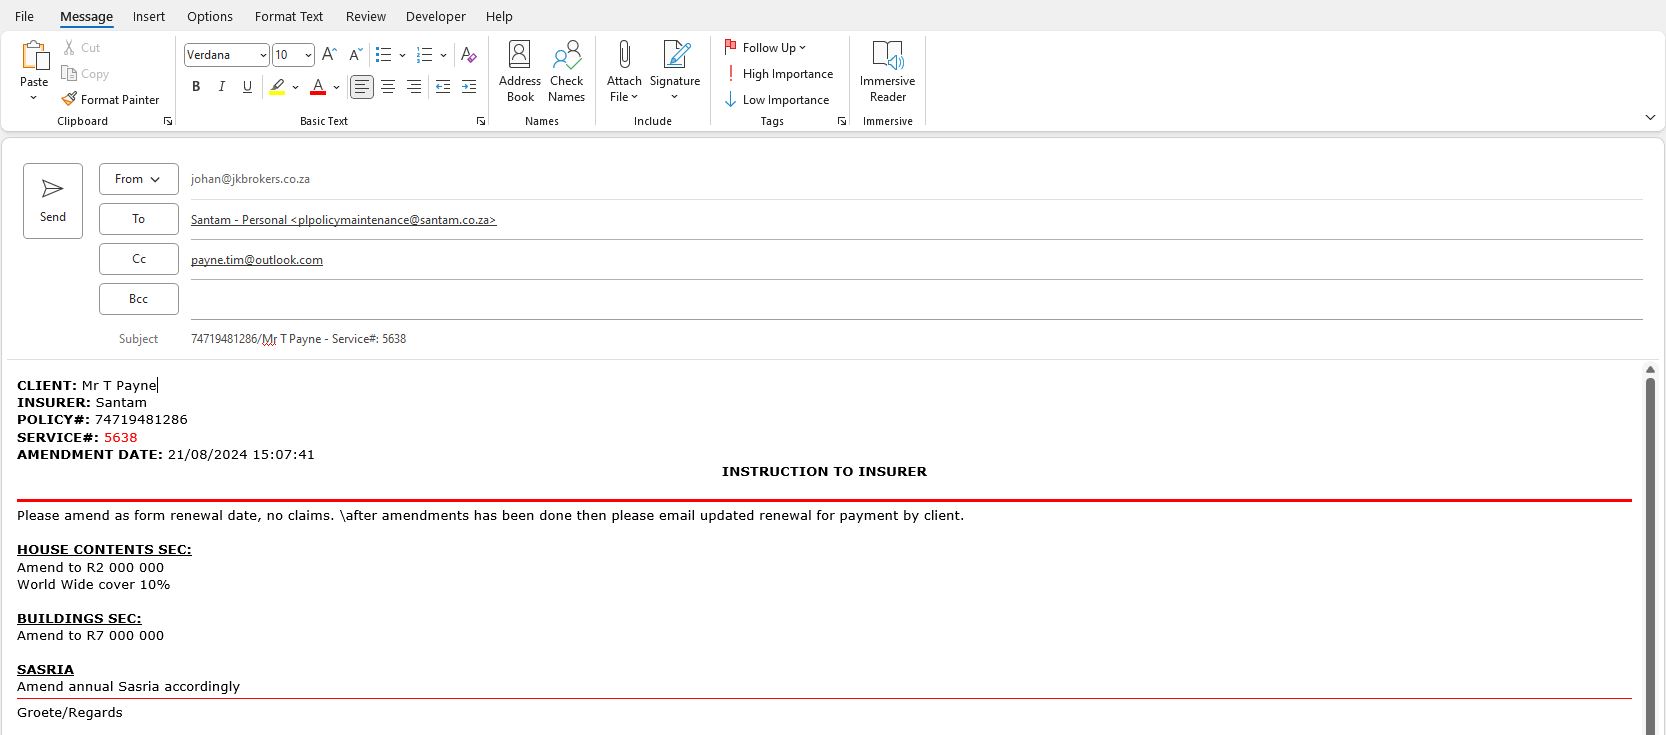Expand the From account dropdown
1666x735 pixels.
(x=138, y=179)
